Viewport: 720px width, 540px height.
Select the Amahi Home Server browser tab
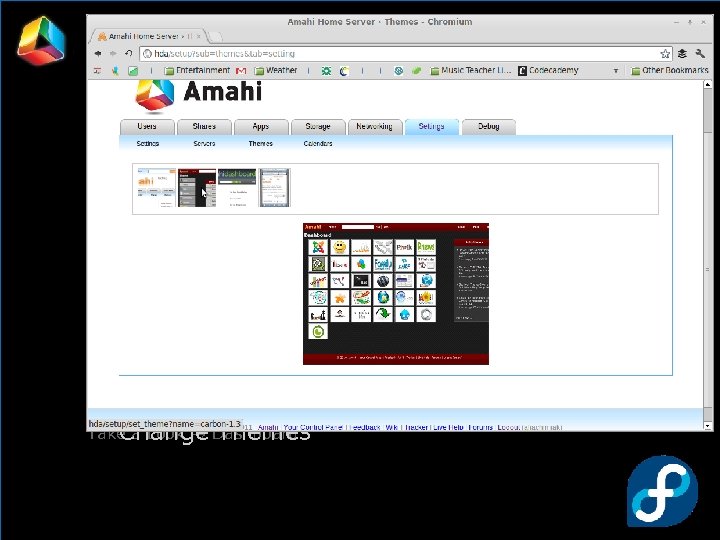click(x=149, y=36)
